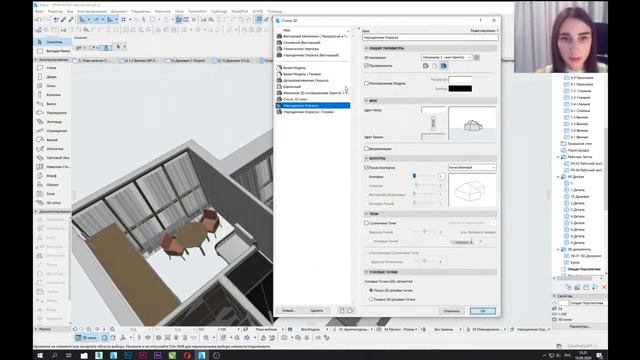Toggle the Показ Контуров (Show Contours) checkbox
Viewport: 640px width, 360px height.
tap(366, 167)
